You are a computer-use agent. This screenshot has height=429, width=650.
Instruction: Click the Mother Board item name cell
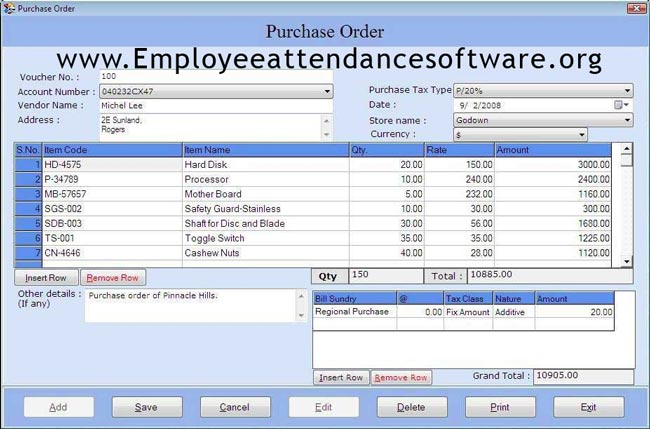pyautogui.click(x=265, y=194)
